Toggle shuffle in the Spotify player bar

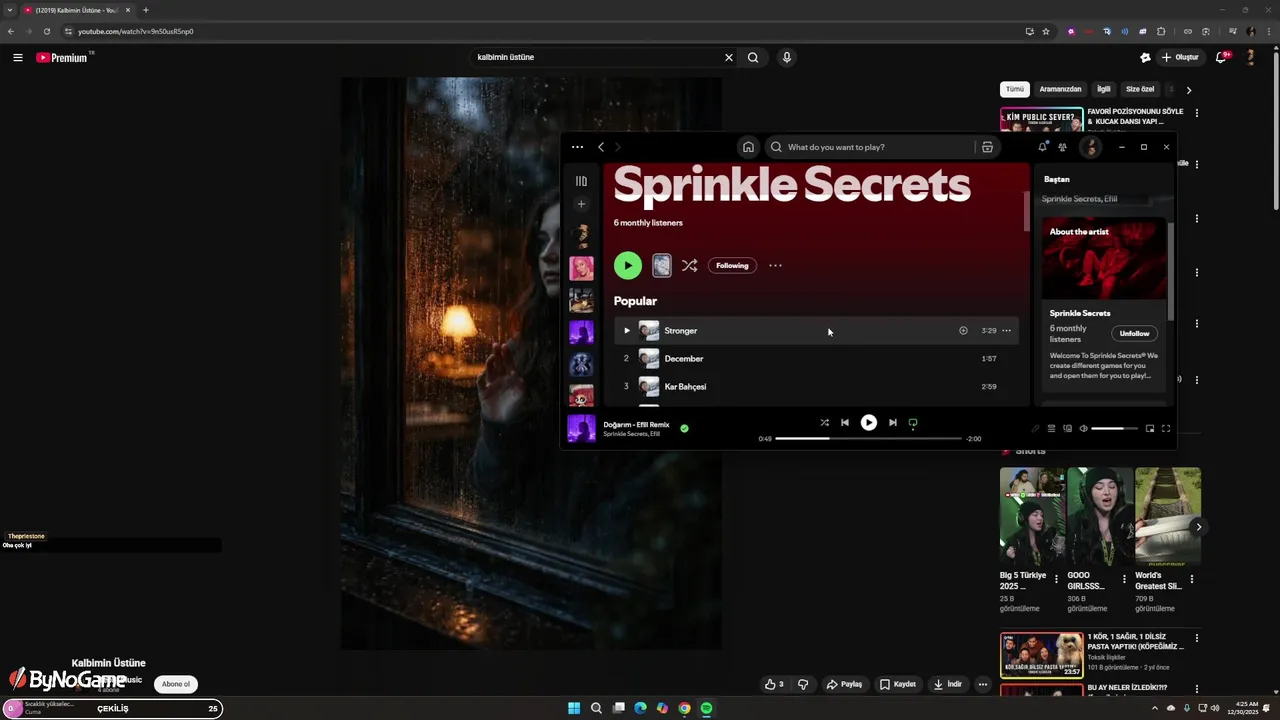(x=824, y=422)
